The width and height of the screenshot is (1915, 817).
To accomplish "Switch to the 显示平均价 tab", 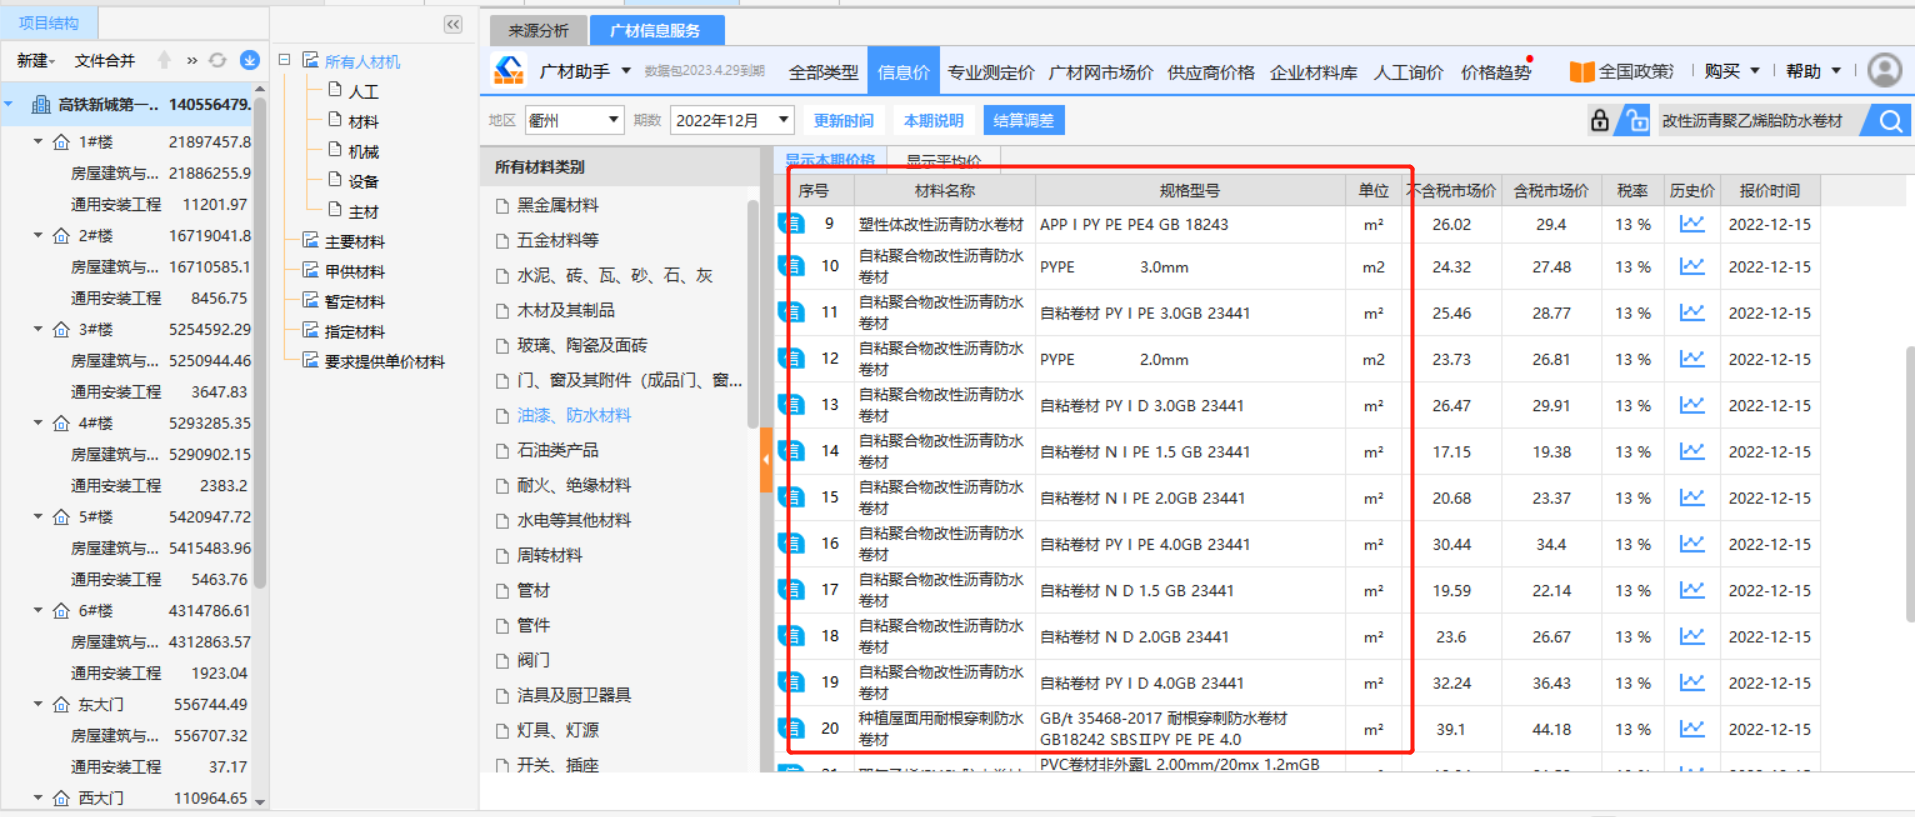I will pyautogui.click(x=943, y=161).
